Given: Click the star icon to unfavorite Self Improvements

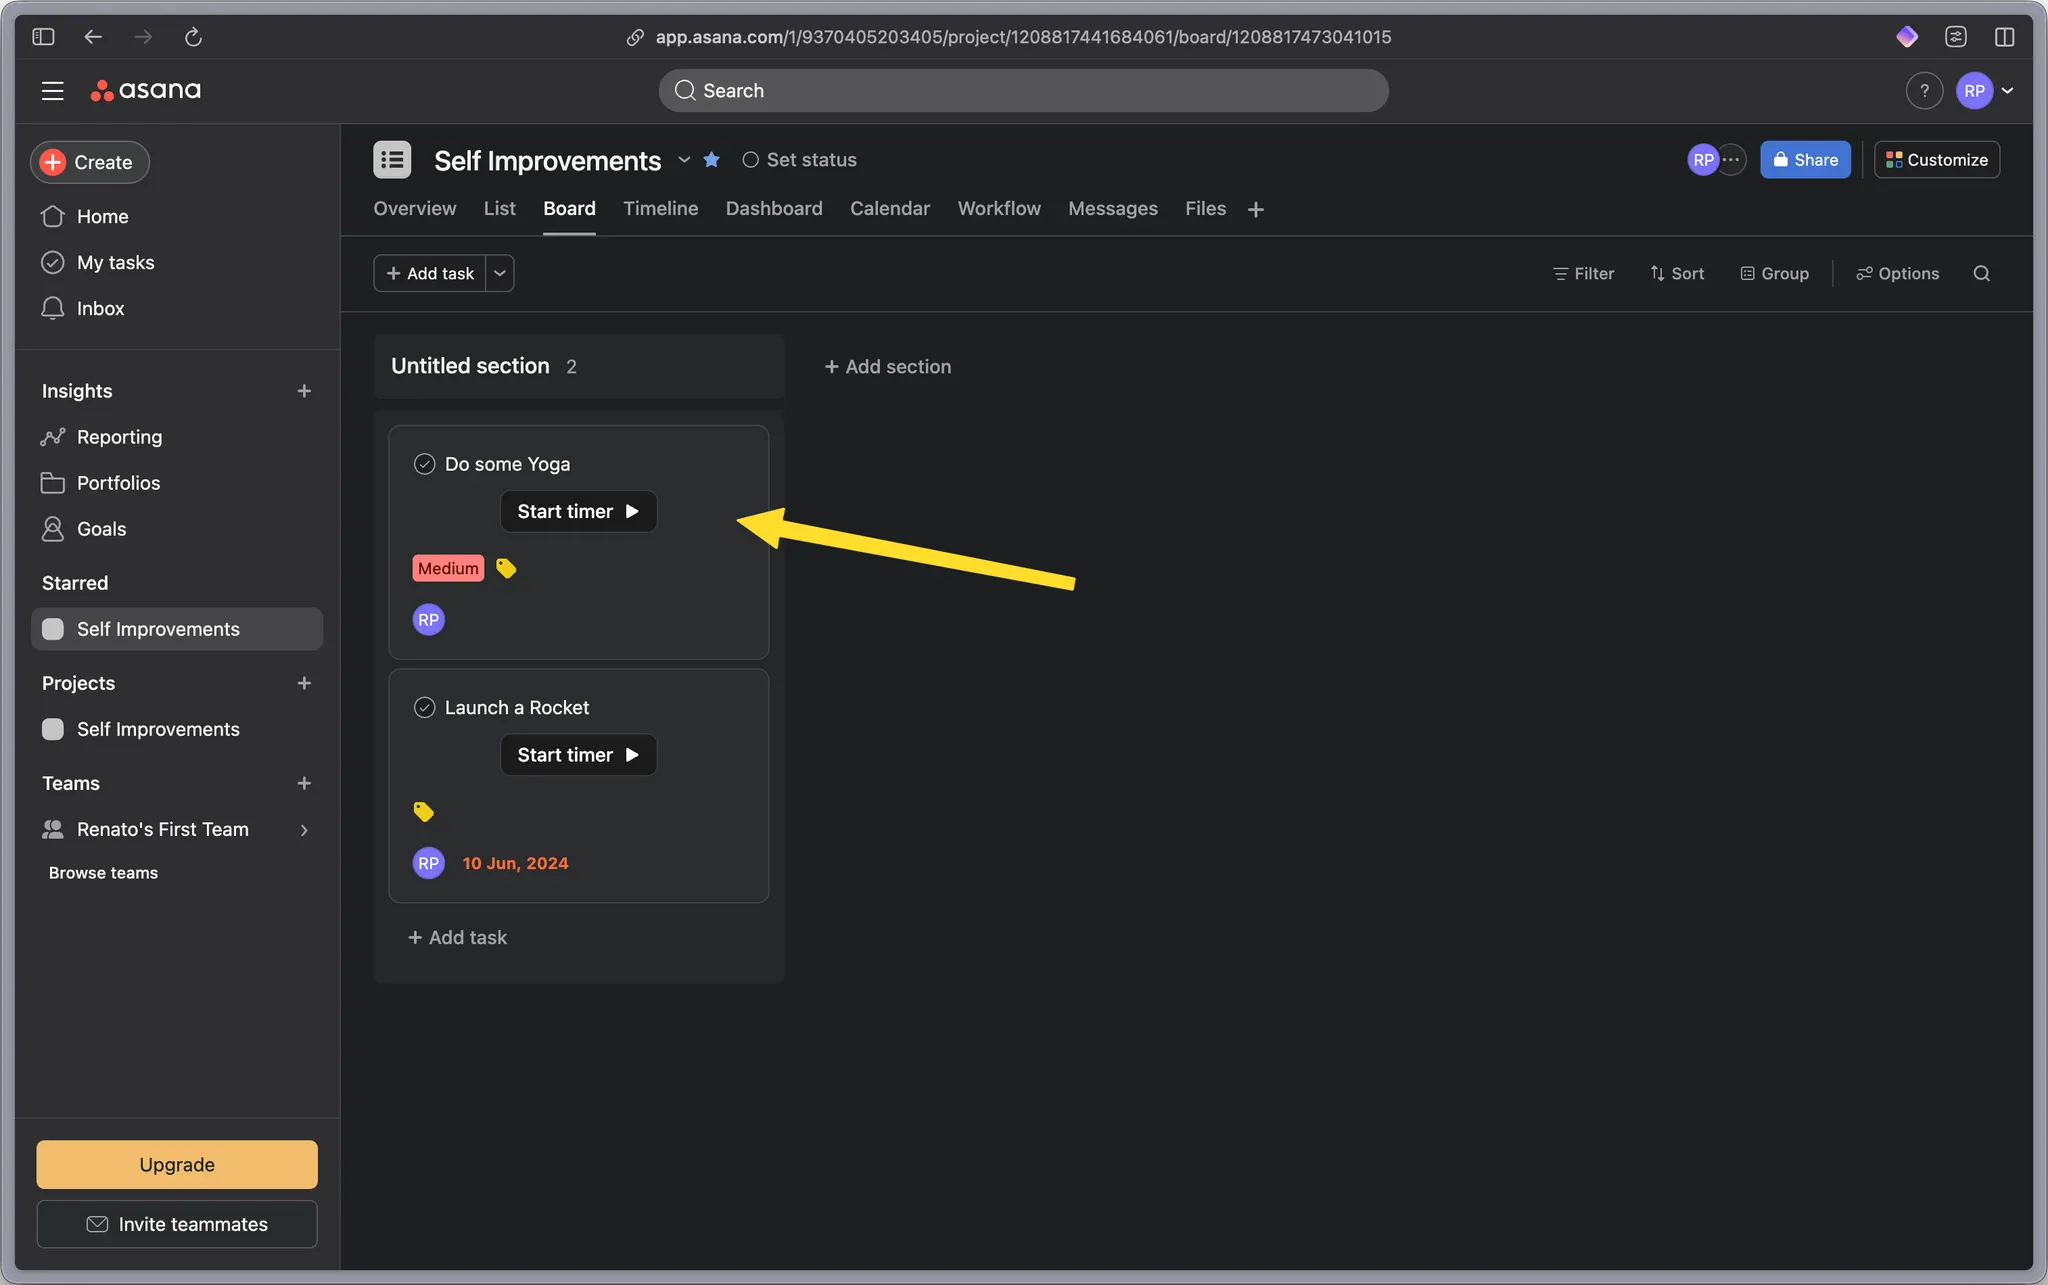Looking at the screenshot, I should click(x=711, y=160).
